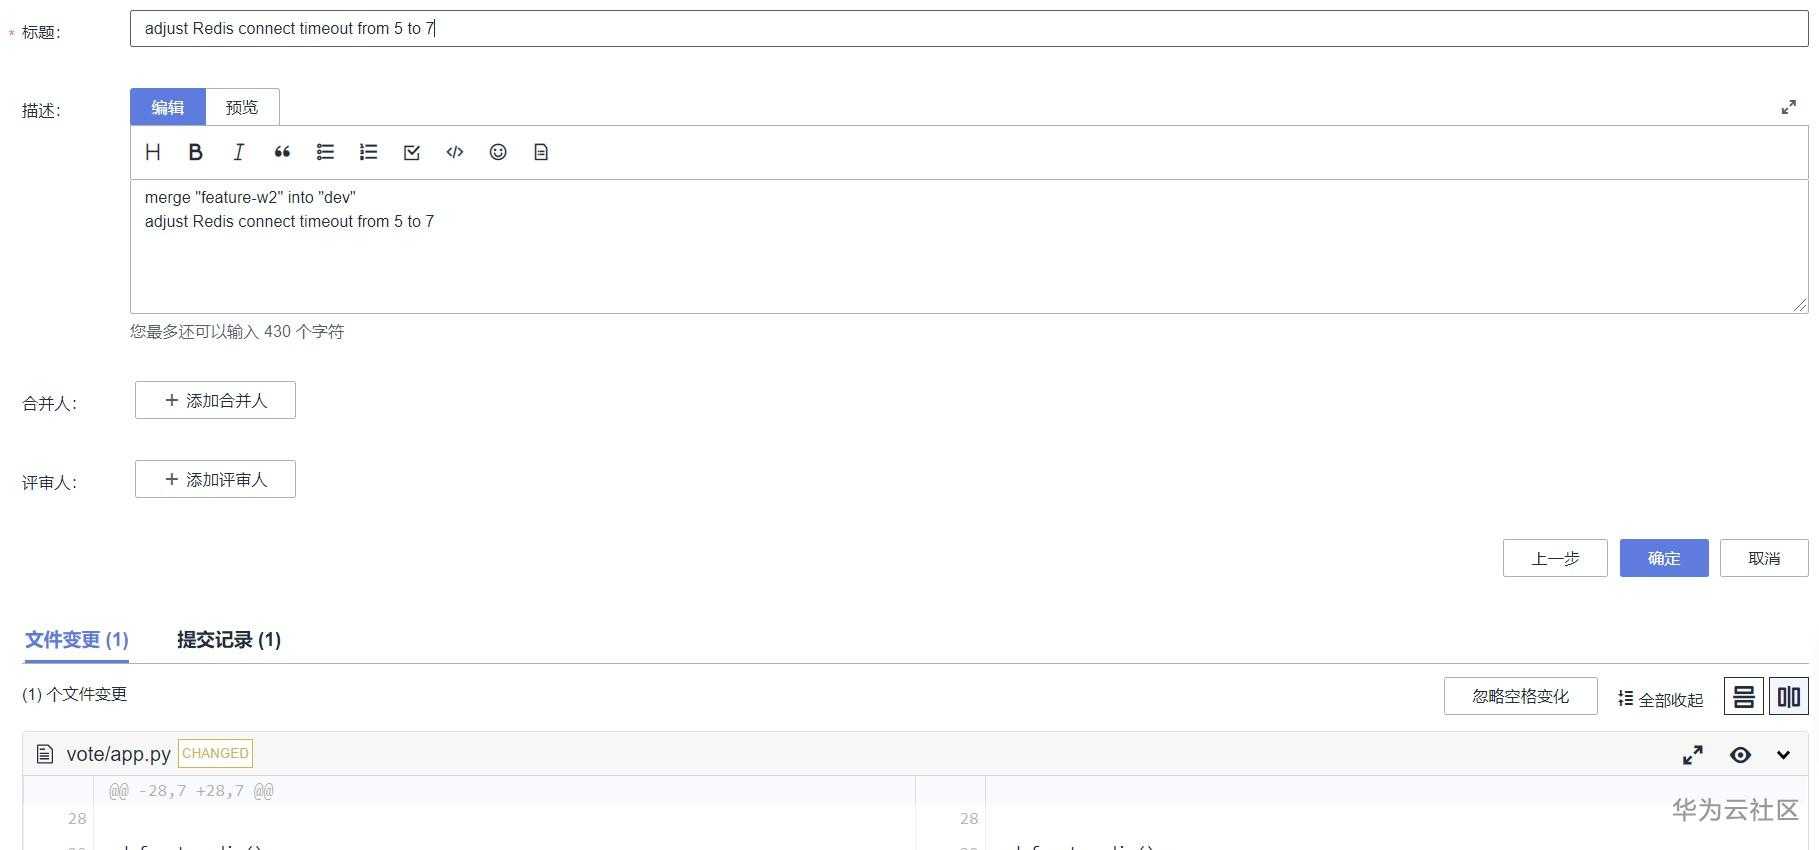The height and width of the screenshot is (850, 1819).
Task: Insert a code block
Action: click(x=455, y=152)
